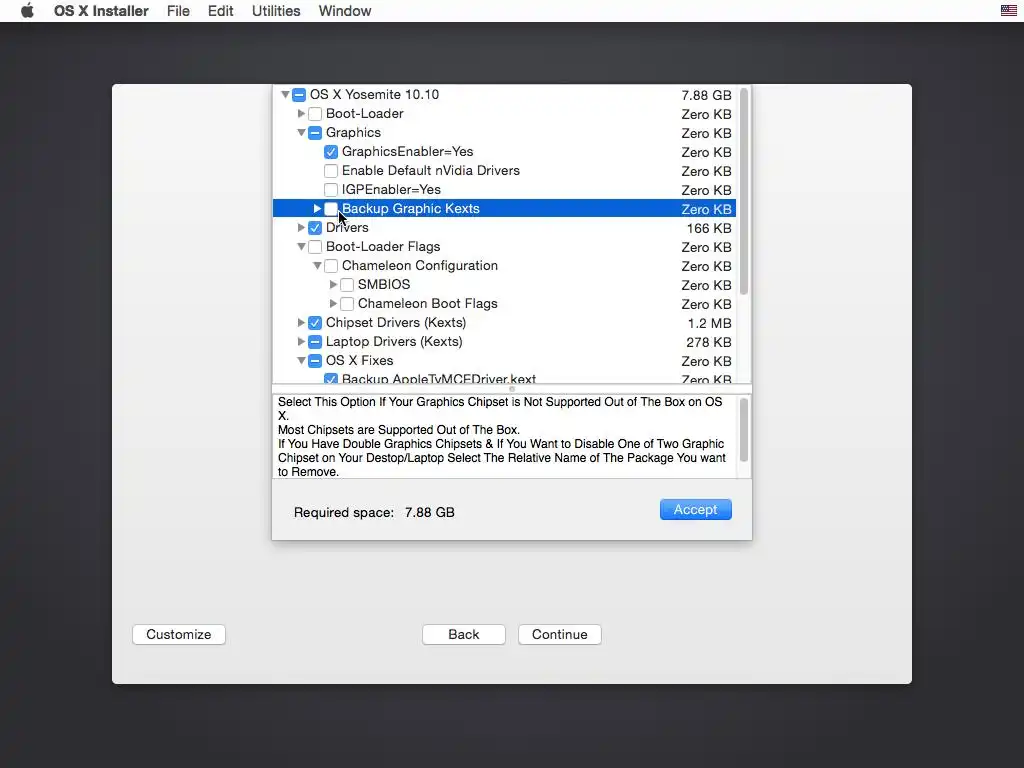
Task: Check the Boot-Loader Flags checkbox
Action: coord(315,246)
